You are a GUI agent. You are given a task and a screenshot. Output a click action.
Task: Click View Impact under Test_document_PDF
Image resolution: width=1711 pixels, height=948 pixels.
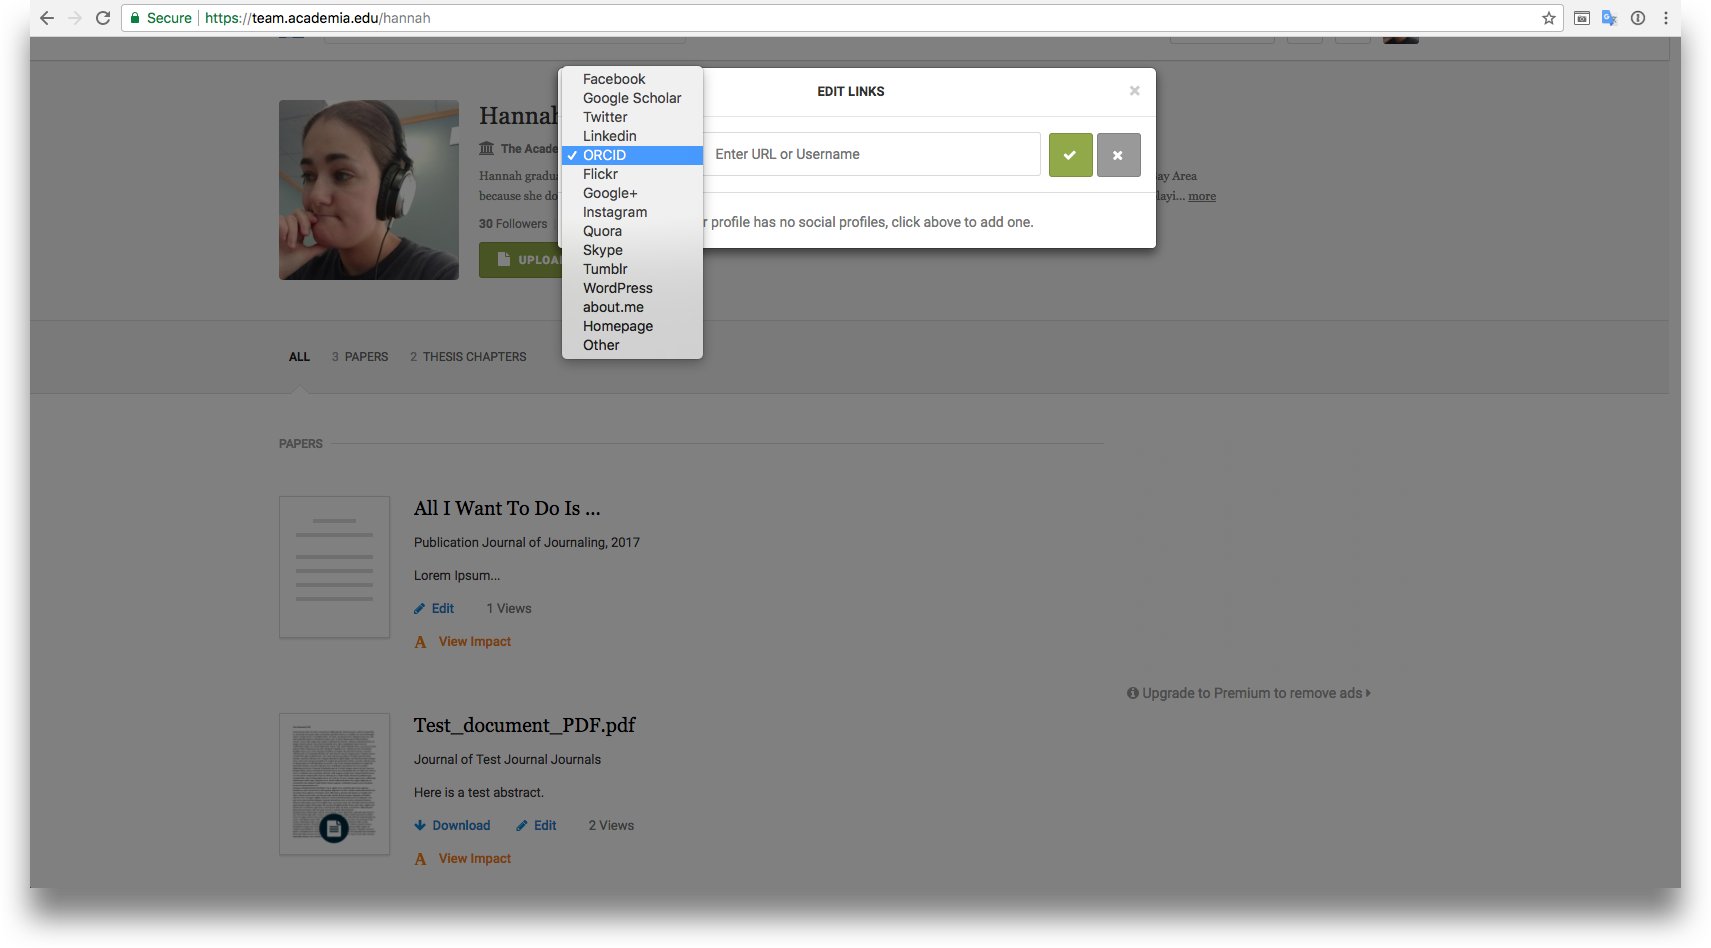[x=474, y=859]
